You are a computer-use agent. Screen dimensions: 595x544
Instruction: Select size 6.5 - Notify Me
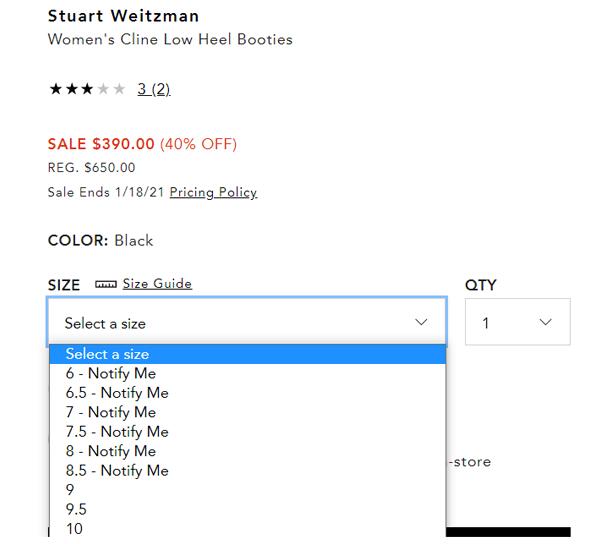pos(247,393)
